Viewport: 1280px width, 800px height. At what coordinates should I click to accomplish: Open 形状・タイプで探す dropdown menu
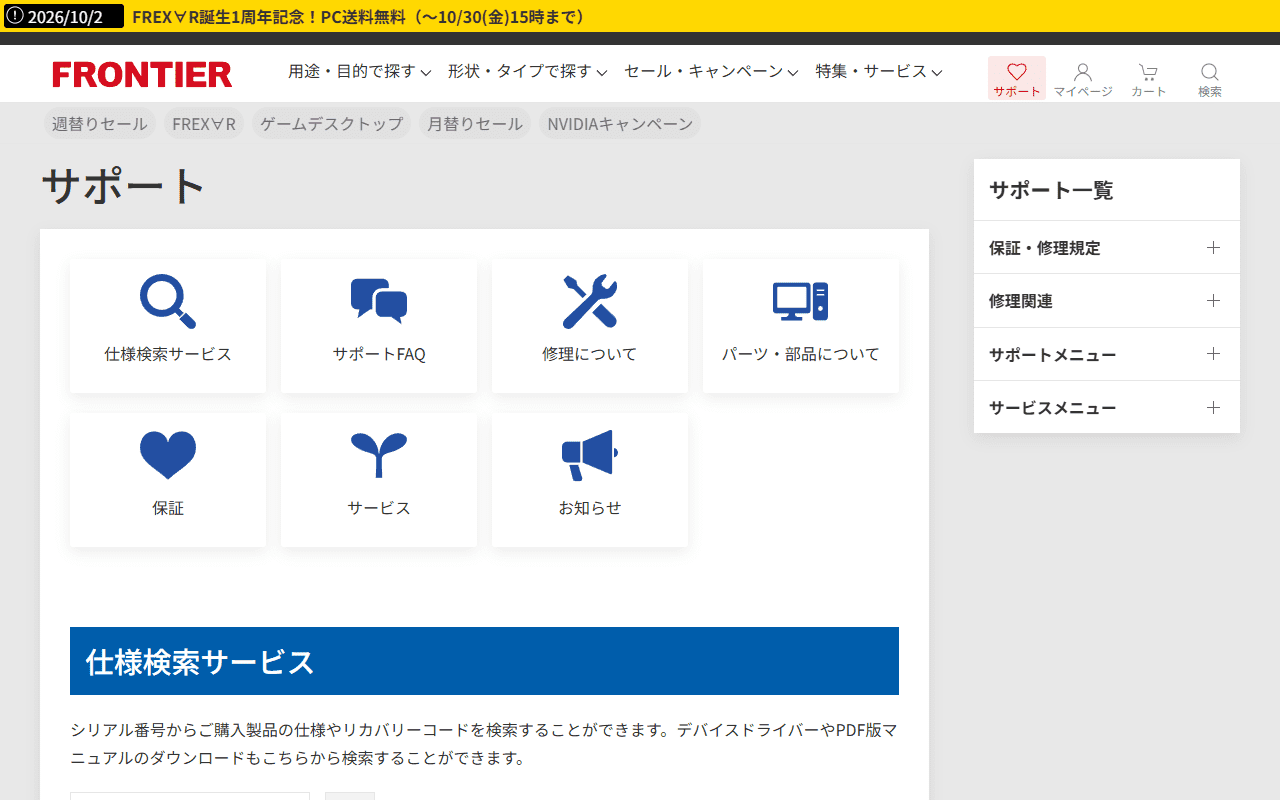pos(528,71)
